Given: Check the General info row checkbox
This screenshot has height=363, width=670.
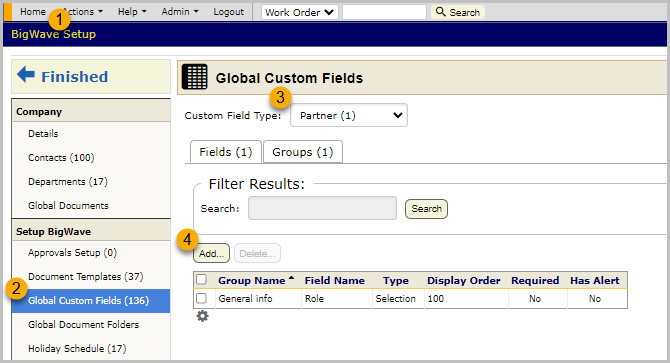Looking at the screenshot, I should pyautogui.click(x=201, y=298).
